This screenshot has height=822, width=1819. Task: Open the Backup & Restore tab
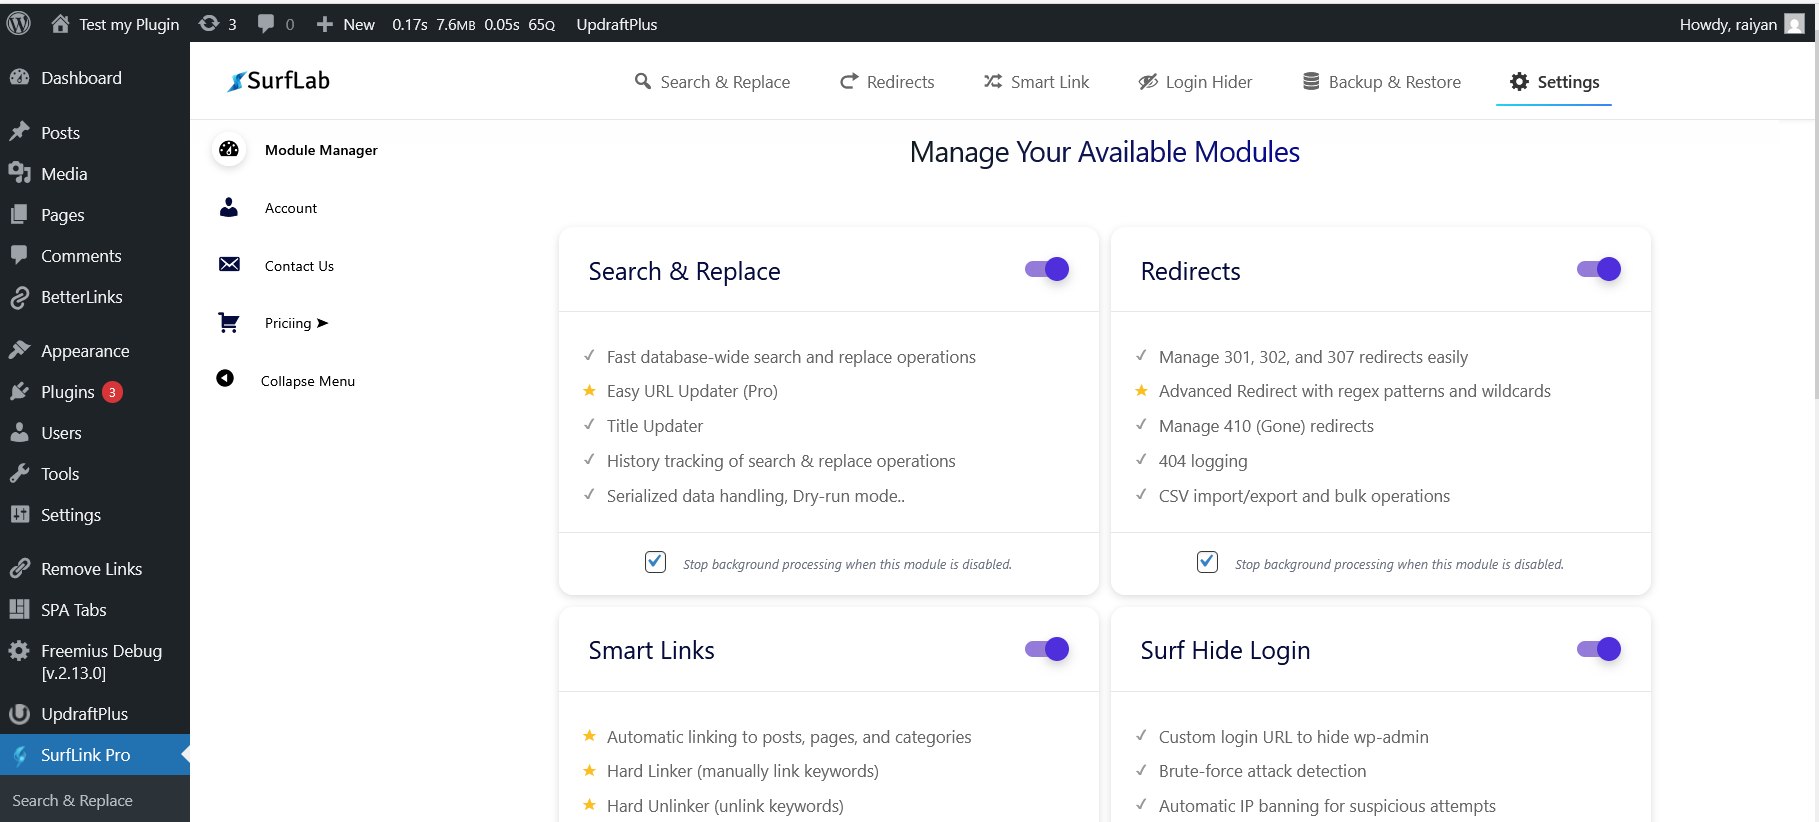pos(1382,82)
